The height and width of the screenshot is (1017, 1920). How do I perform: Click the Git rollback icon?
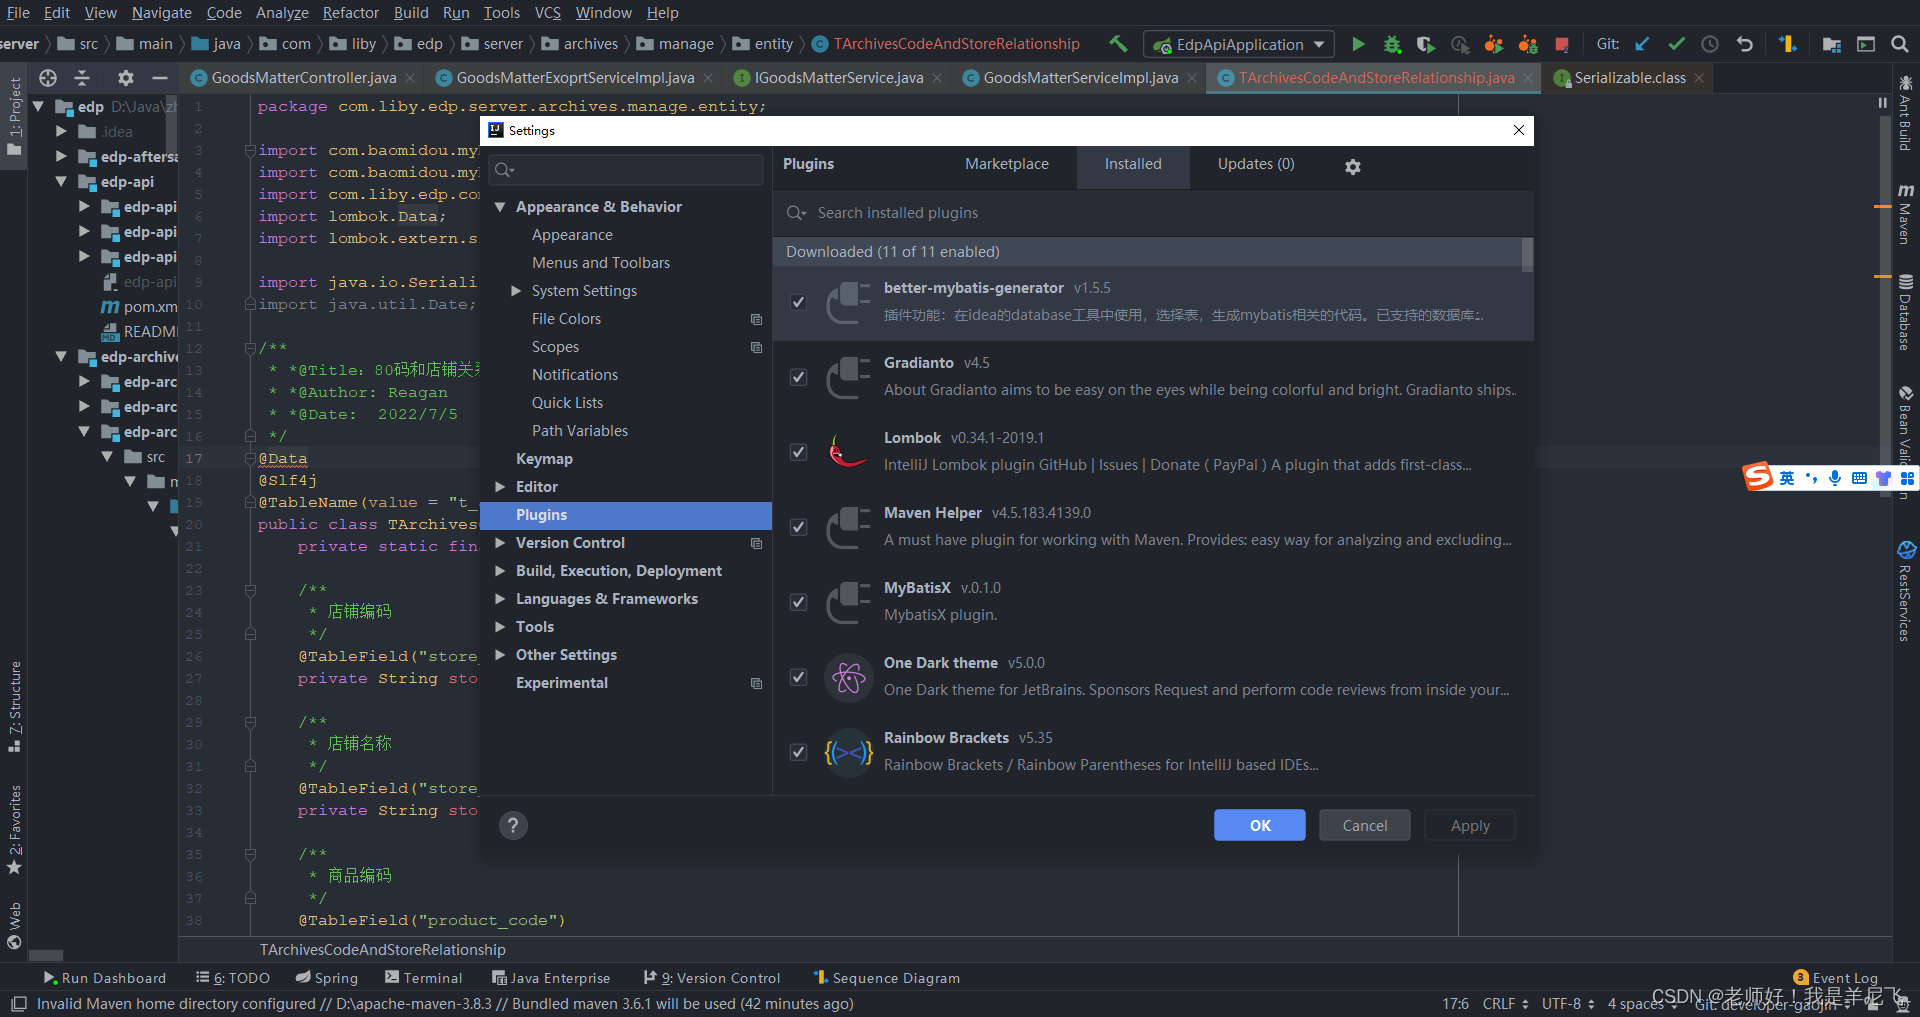pos(1745,44)
